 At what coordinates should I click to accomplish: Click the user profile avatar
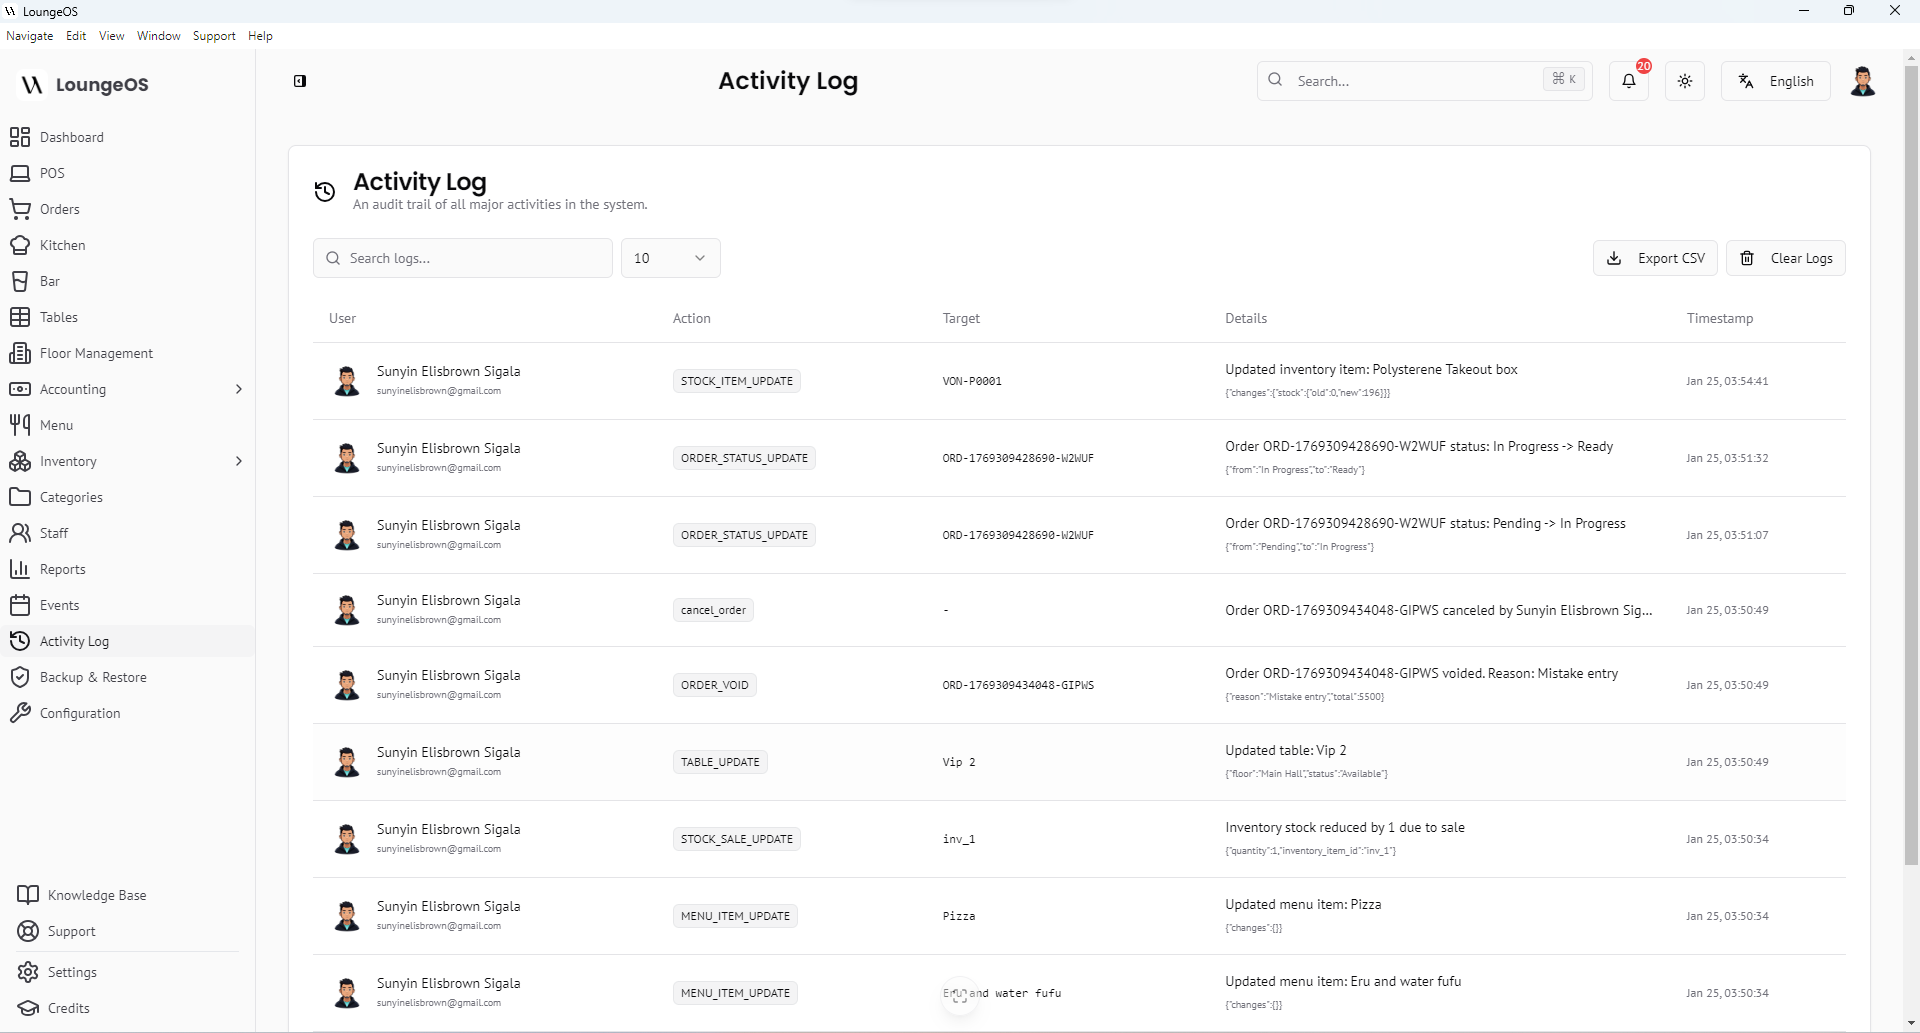point(1862,81)
